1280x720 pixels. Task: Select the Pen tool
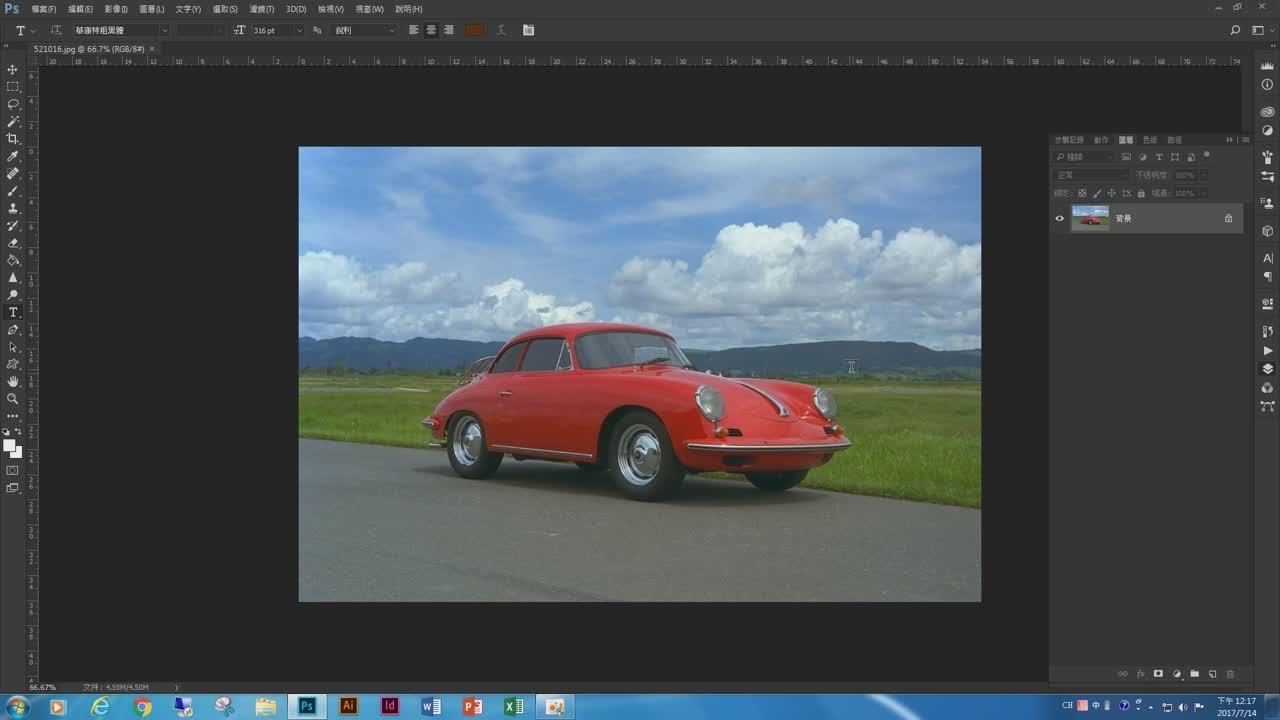[x=13, y=330]
